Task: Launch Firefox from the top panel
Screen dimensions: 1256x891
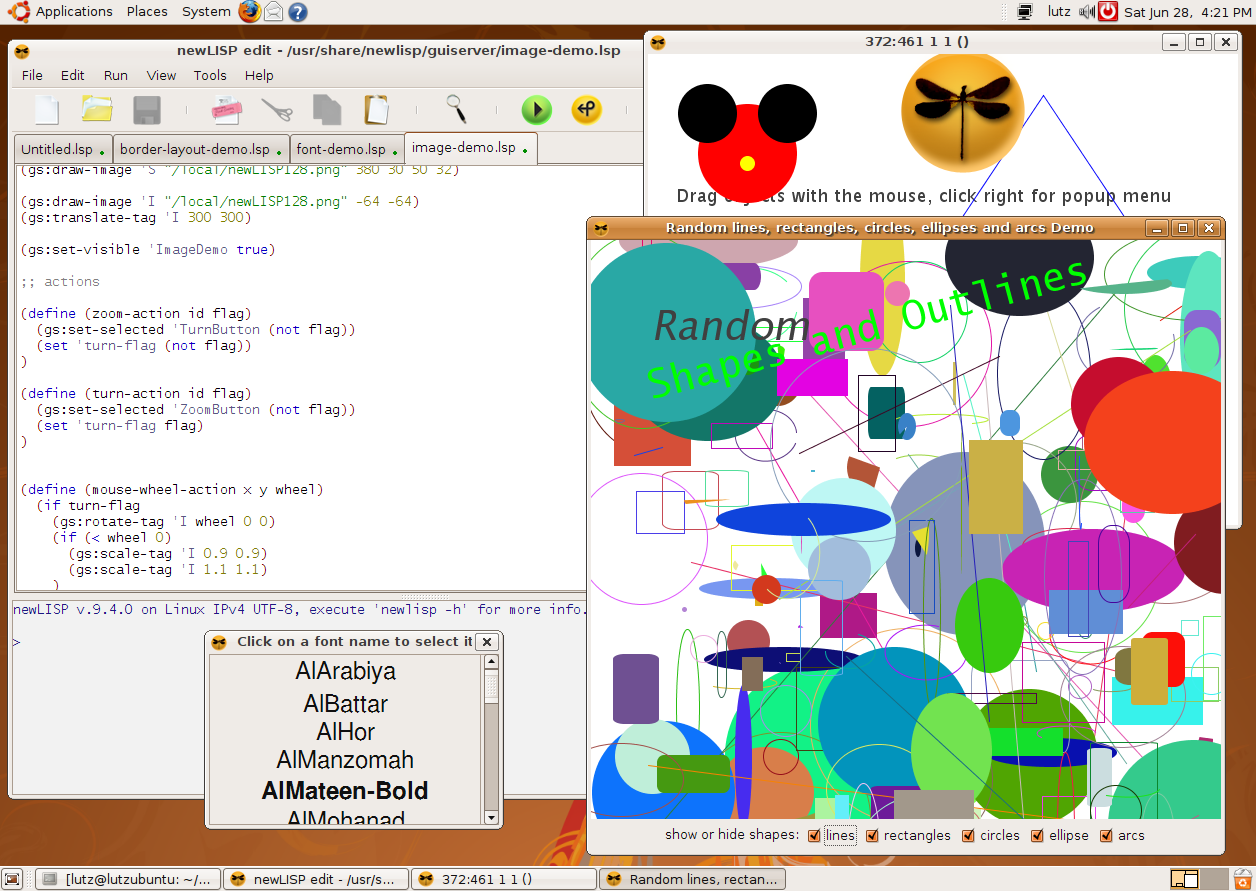Action: 249,11
